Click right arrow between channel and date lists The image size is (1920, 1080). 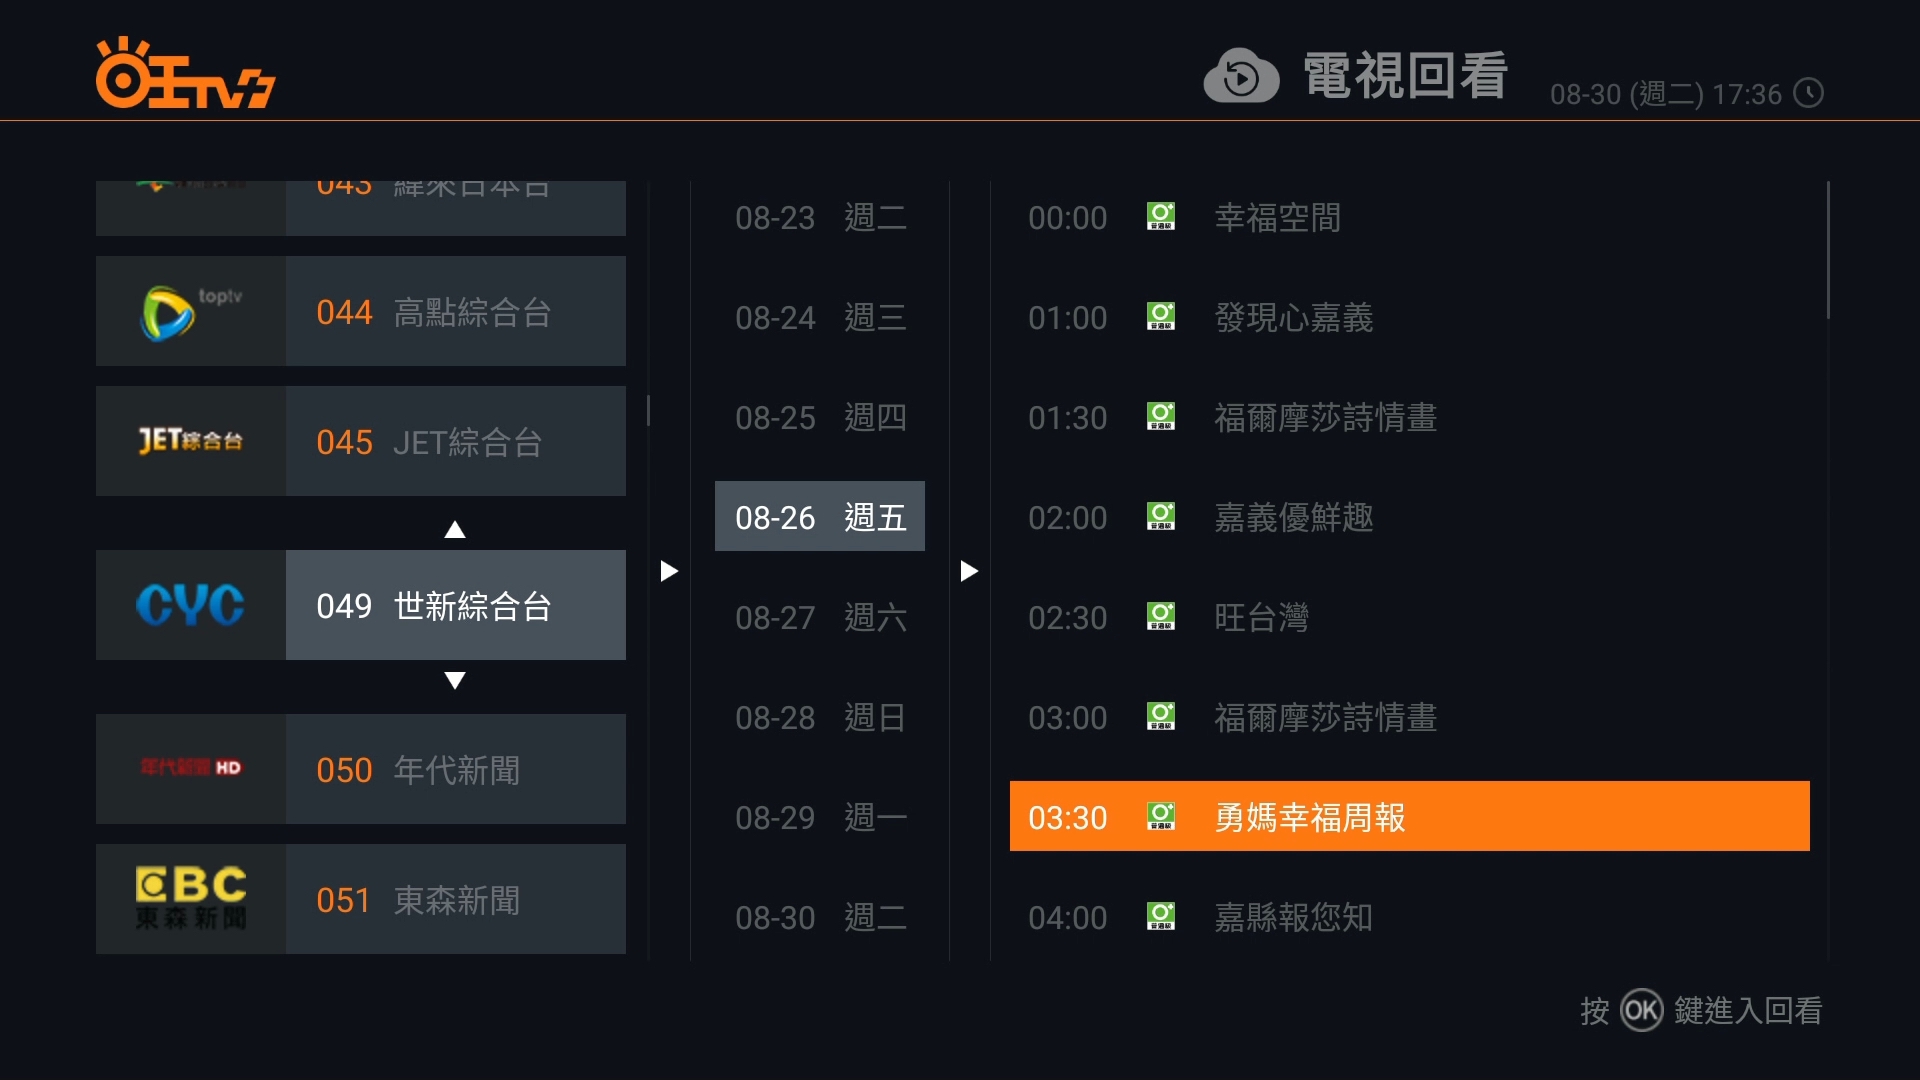(669, 571)
